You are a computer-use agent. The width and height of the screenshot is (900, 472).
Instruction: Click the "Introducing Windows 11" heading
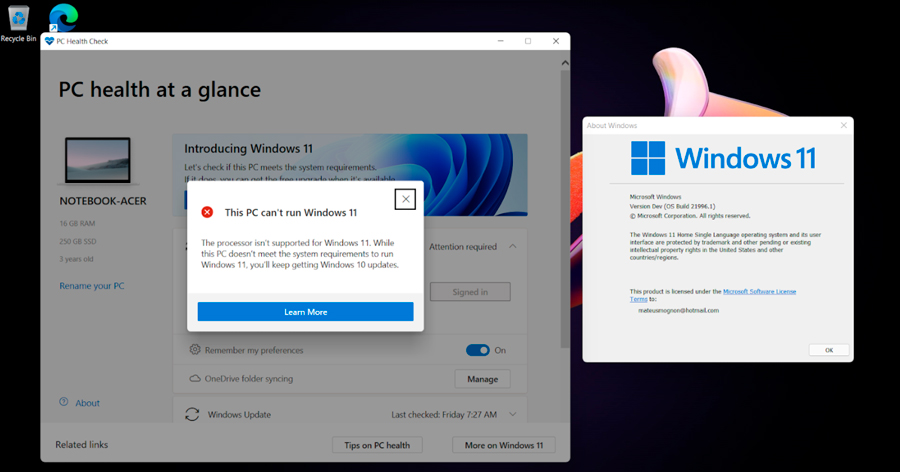tap(249, 149)
